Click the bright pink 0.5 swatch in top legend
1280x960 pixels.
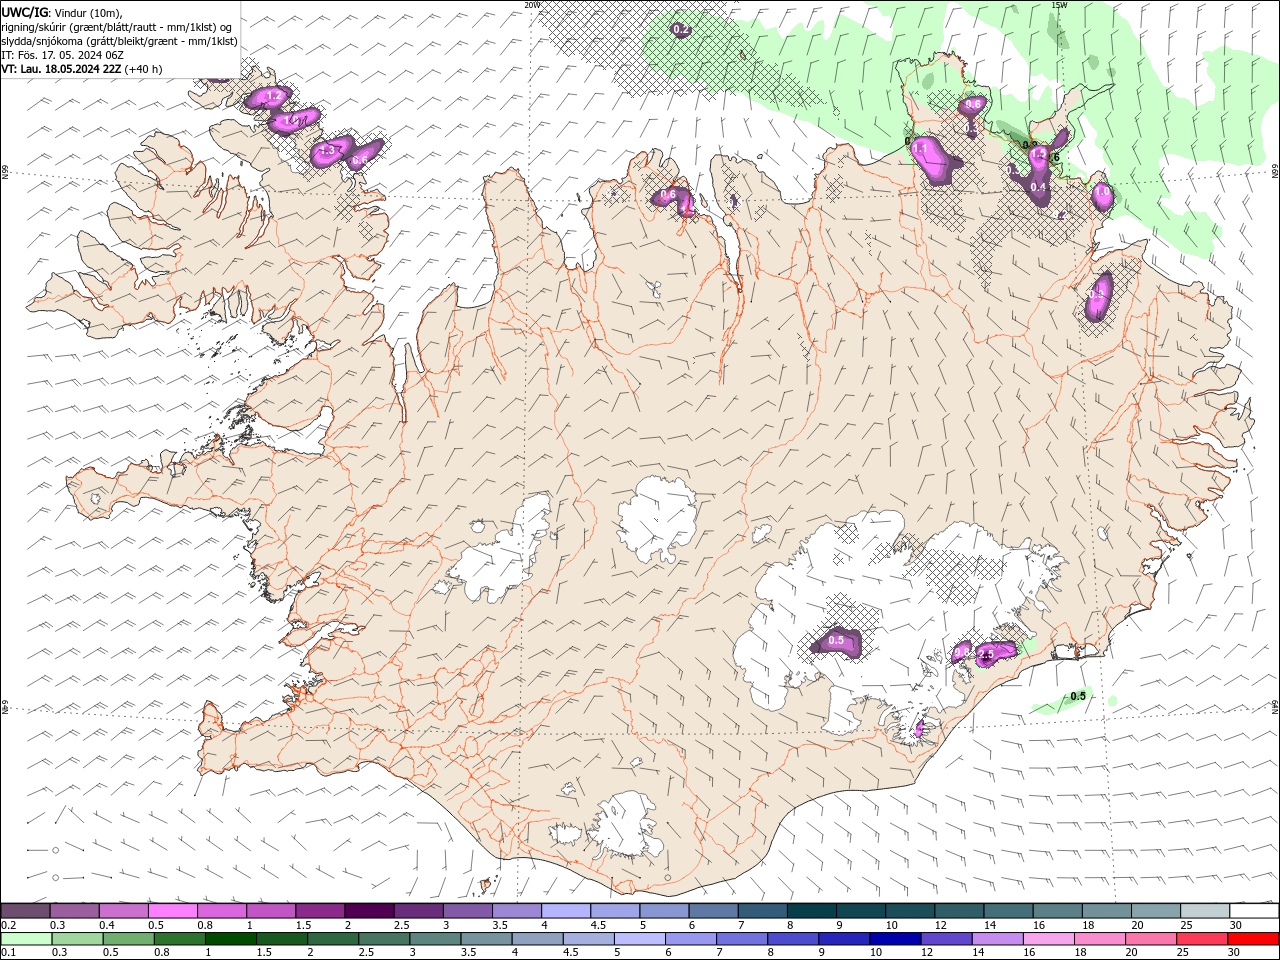tap(172, 911)
